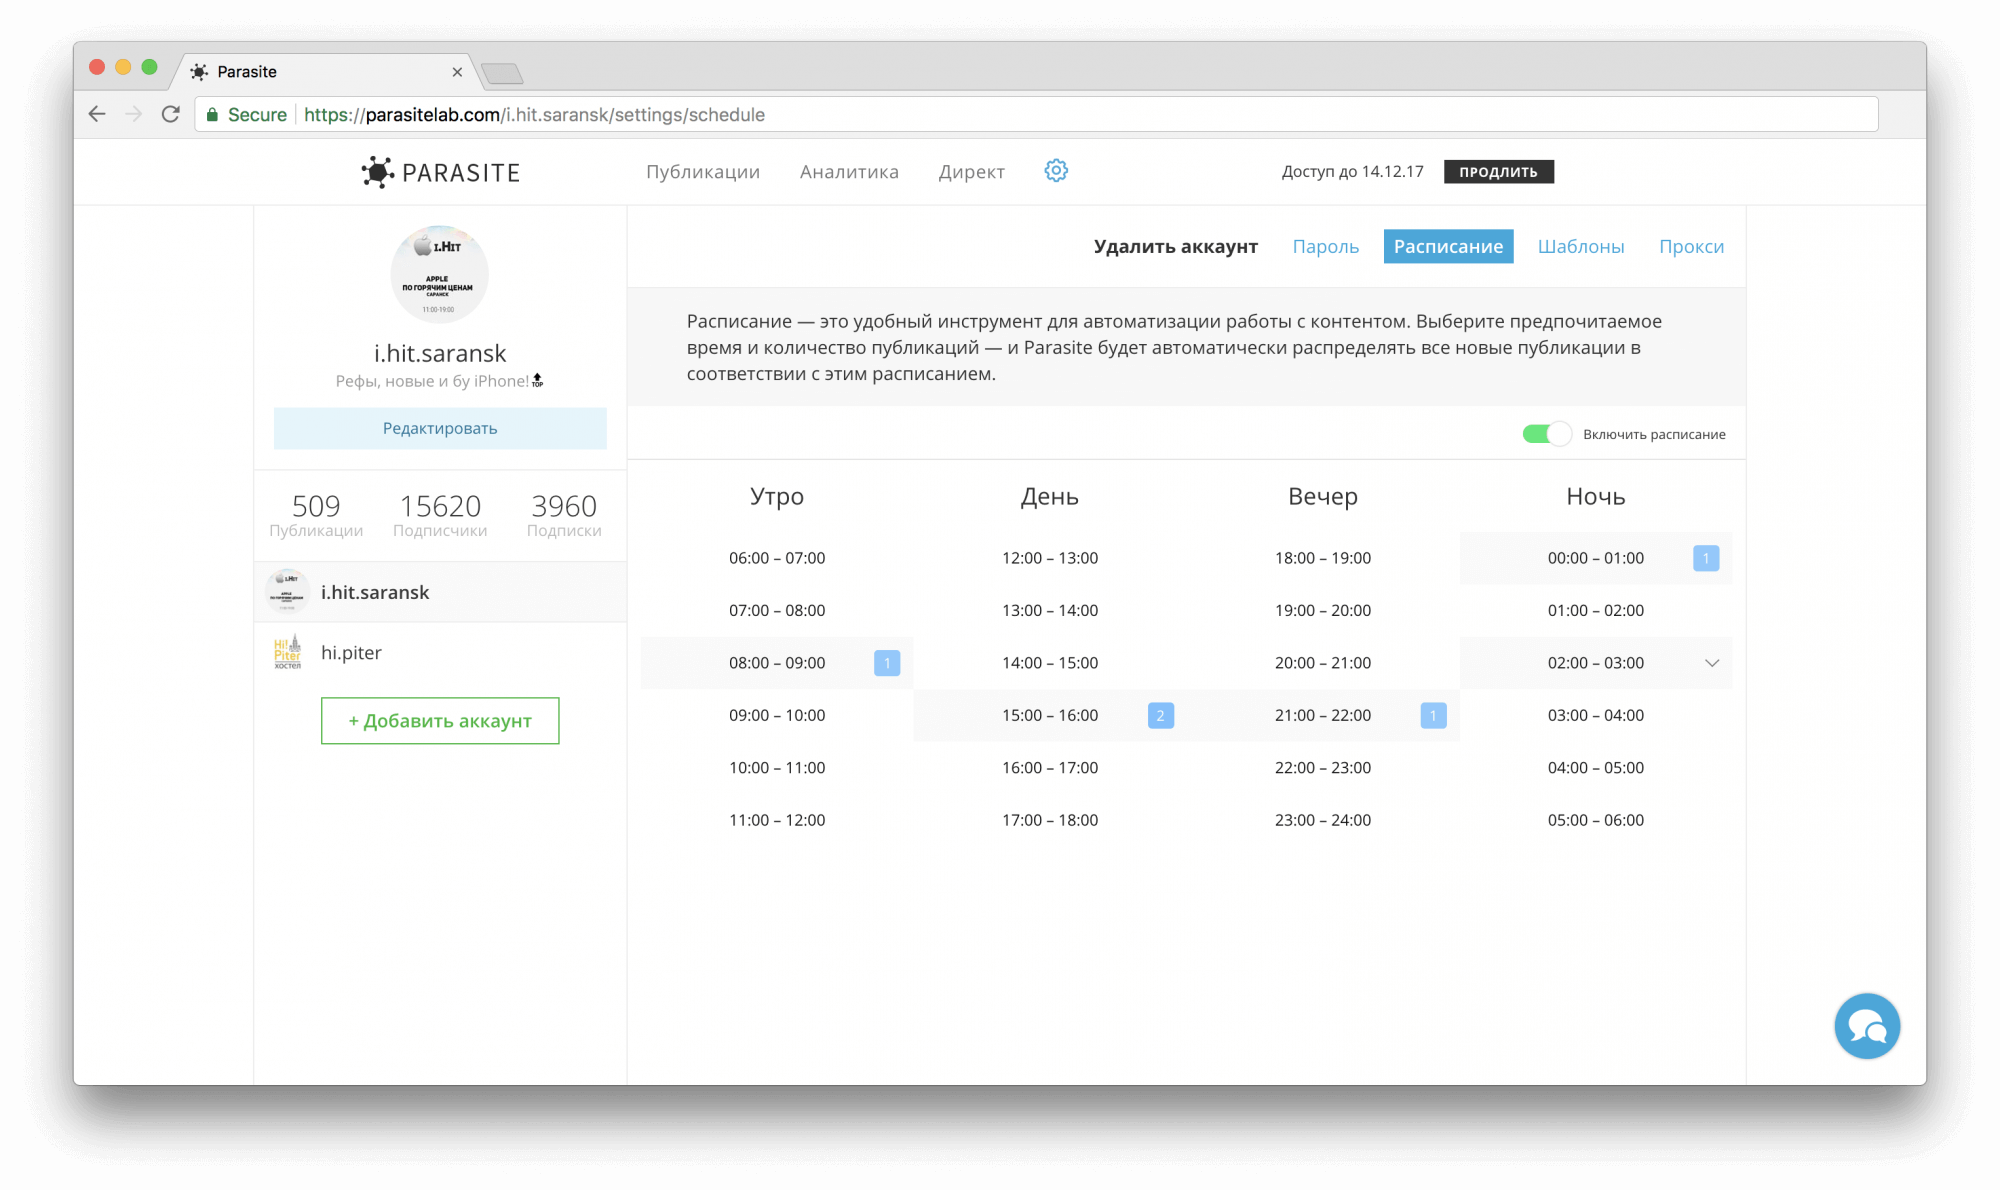Click the Редактировать button
Viewport: 2000px width, 1190px height.
440,429
